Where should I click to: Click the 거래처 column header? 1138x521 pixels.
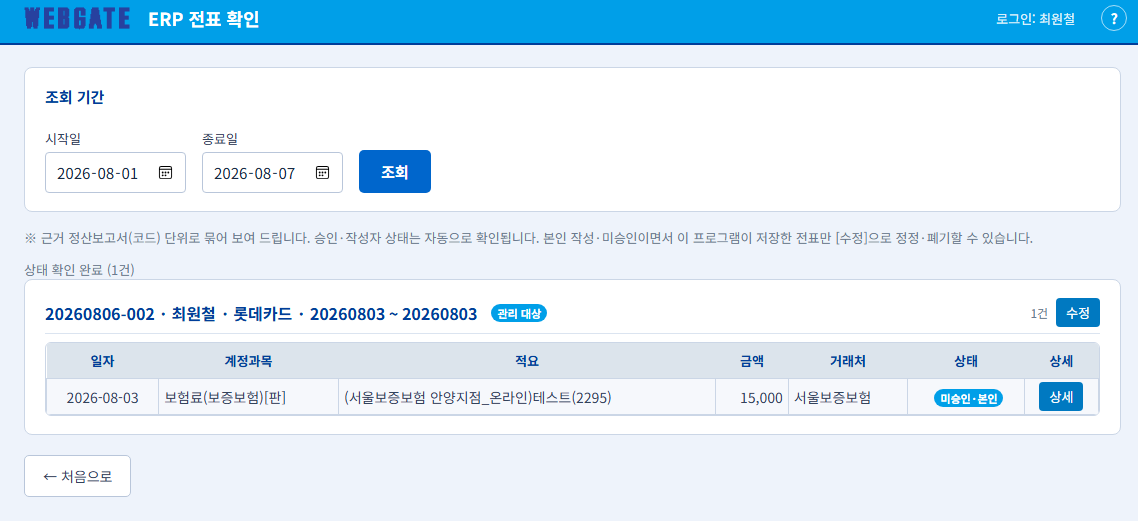(848, 361)
